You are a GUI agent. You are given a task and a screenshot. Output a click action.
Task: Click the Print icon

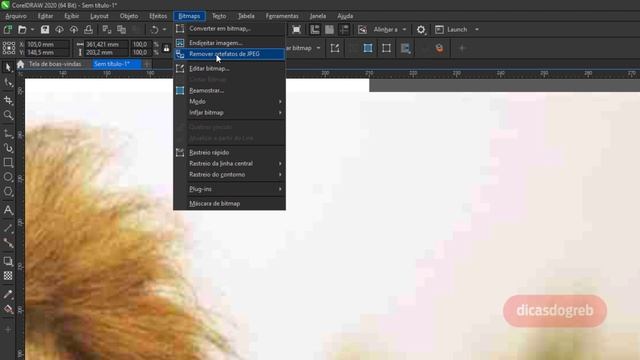(88, 29)
